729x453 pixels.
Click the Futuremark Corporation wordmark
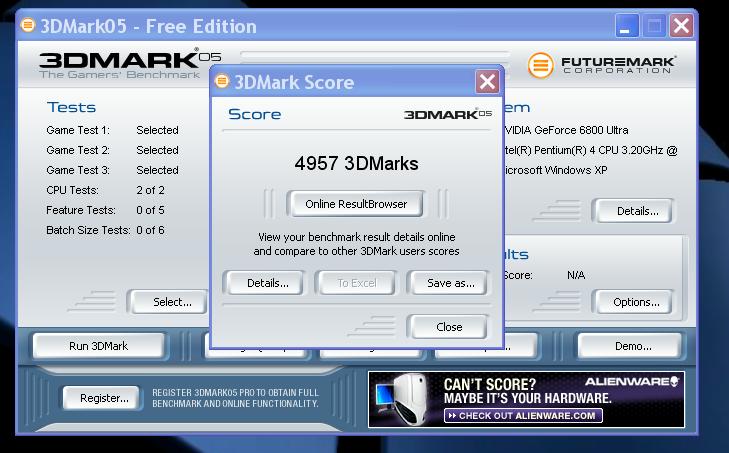[618, 65]
